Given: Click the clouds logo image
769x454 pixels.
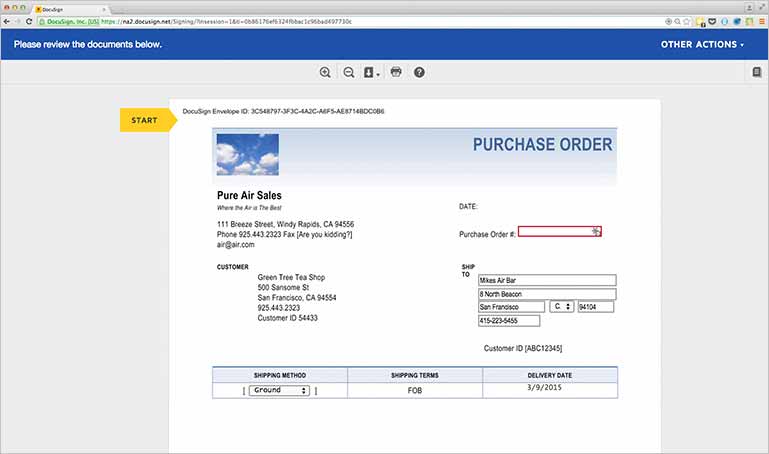Looking at the screenshot, I should pos(247,155).
